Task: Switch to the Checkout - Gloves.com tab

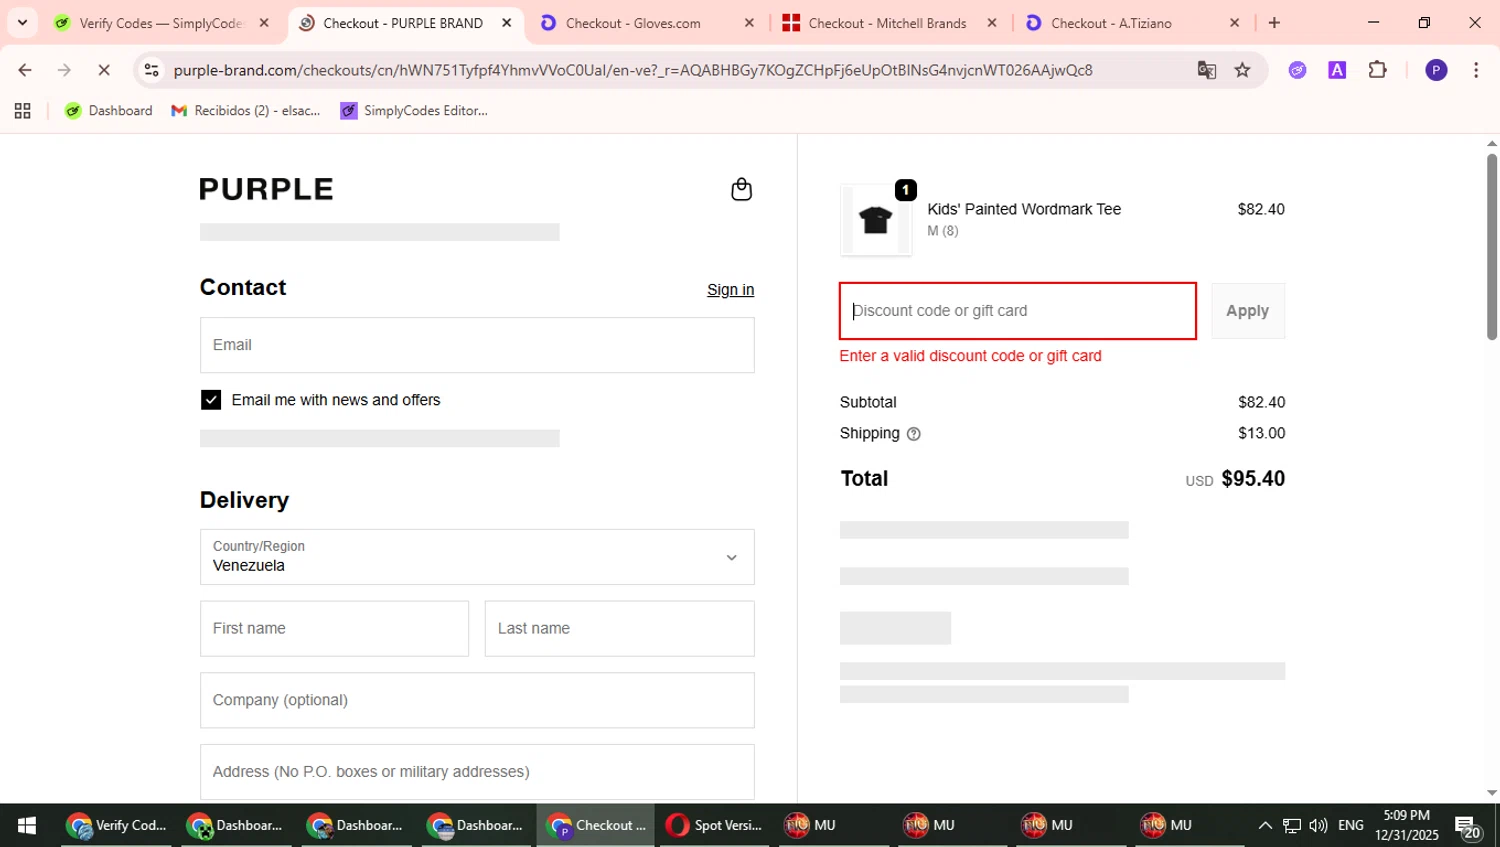Action: pyautogui.click(x=633, y=23)
